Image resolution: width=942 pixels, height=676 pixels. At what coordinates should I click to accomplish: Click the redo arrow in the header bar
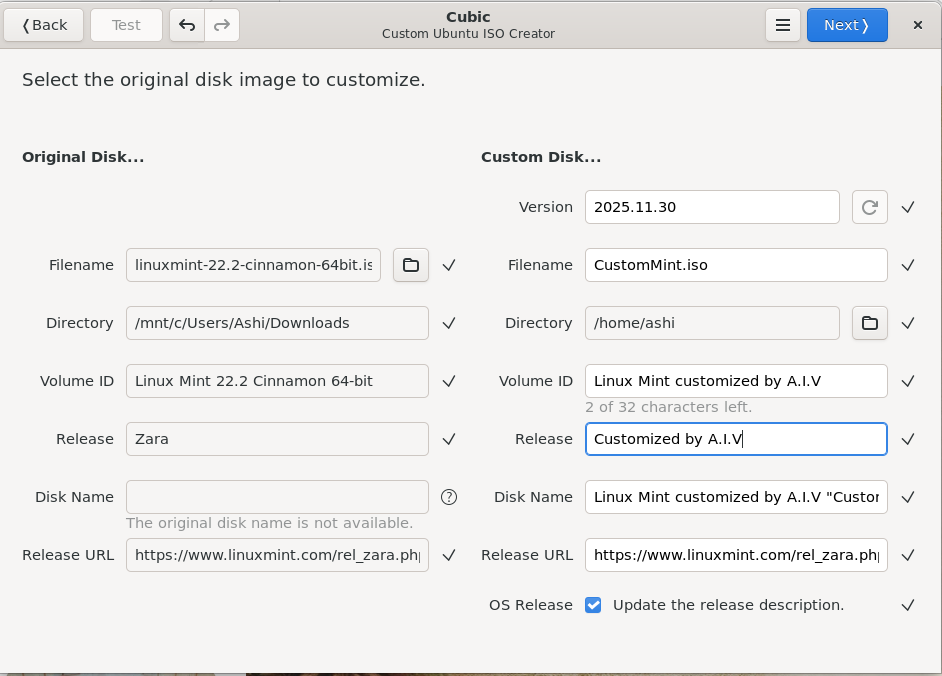(222, 25)
